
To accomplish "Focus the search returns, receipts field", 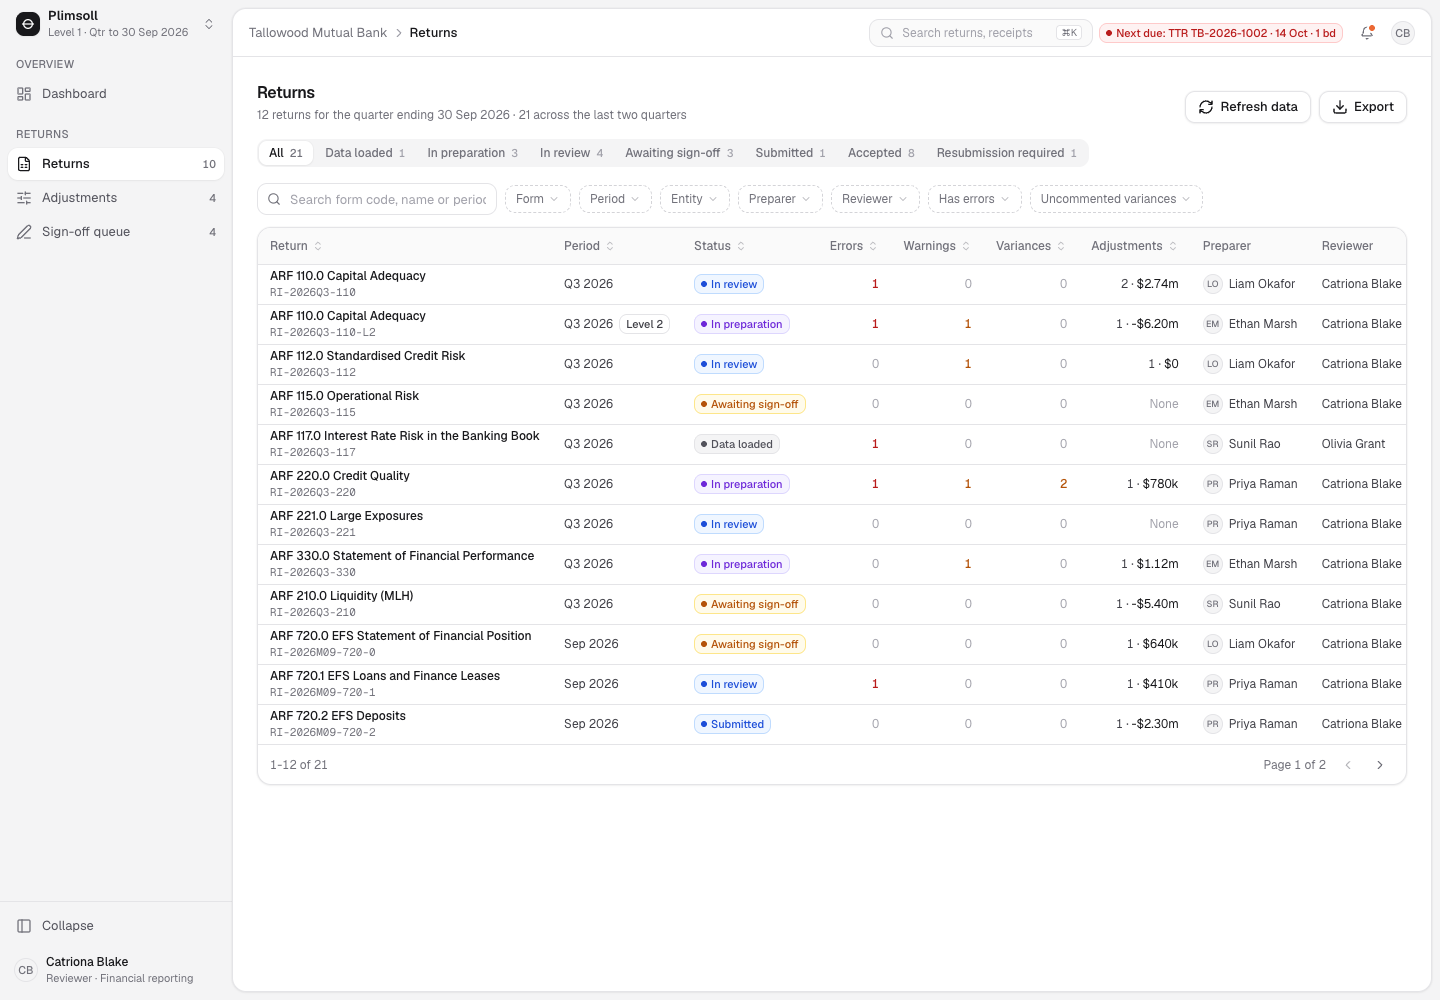I will (x=981, y=33).
